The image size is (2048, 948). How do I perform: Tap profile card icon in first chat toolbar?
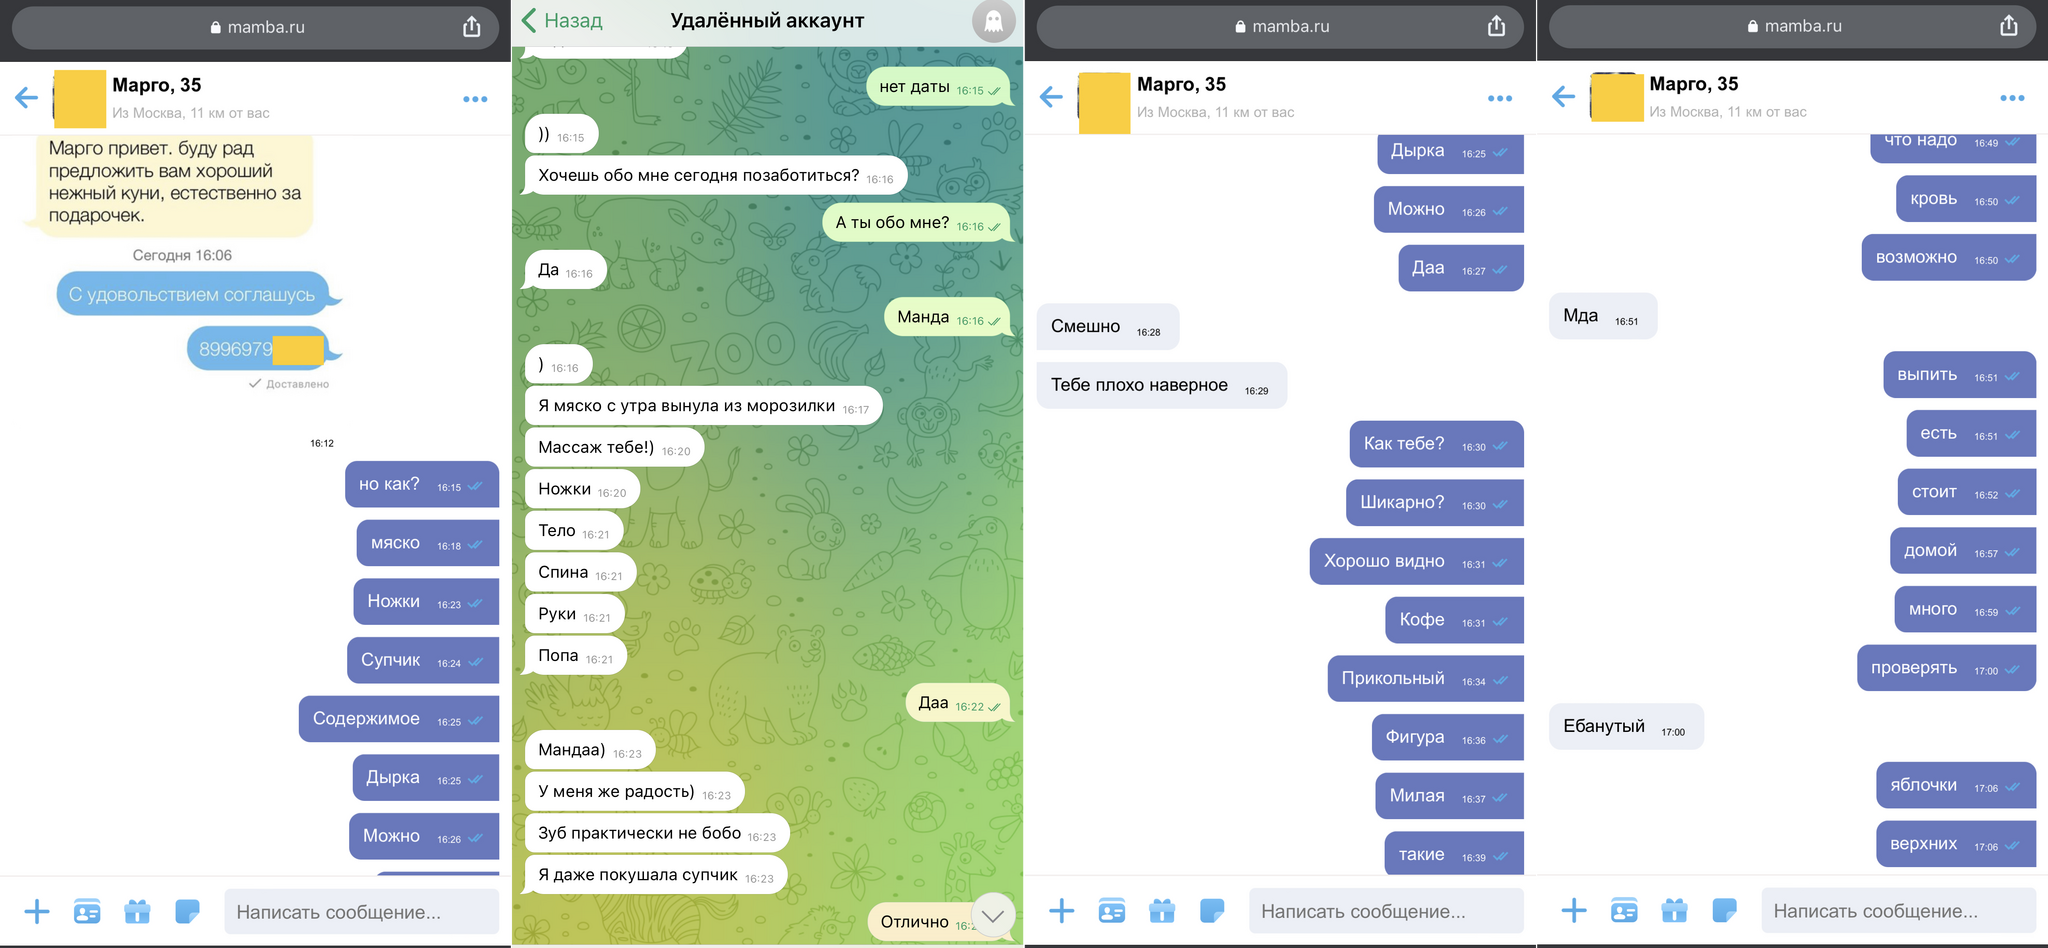(87, 911)
